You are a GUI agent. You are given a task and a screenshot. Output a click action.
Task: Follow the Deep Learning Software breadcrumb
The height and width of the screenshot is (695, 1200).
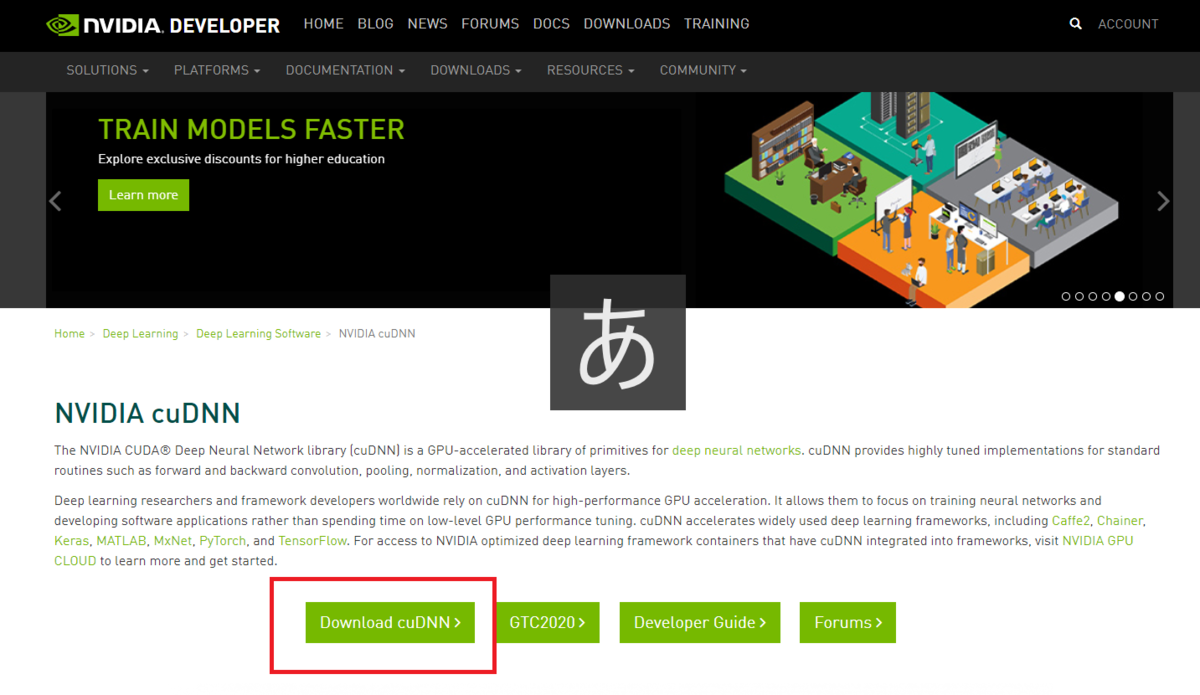point(258,334)
